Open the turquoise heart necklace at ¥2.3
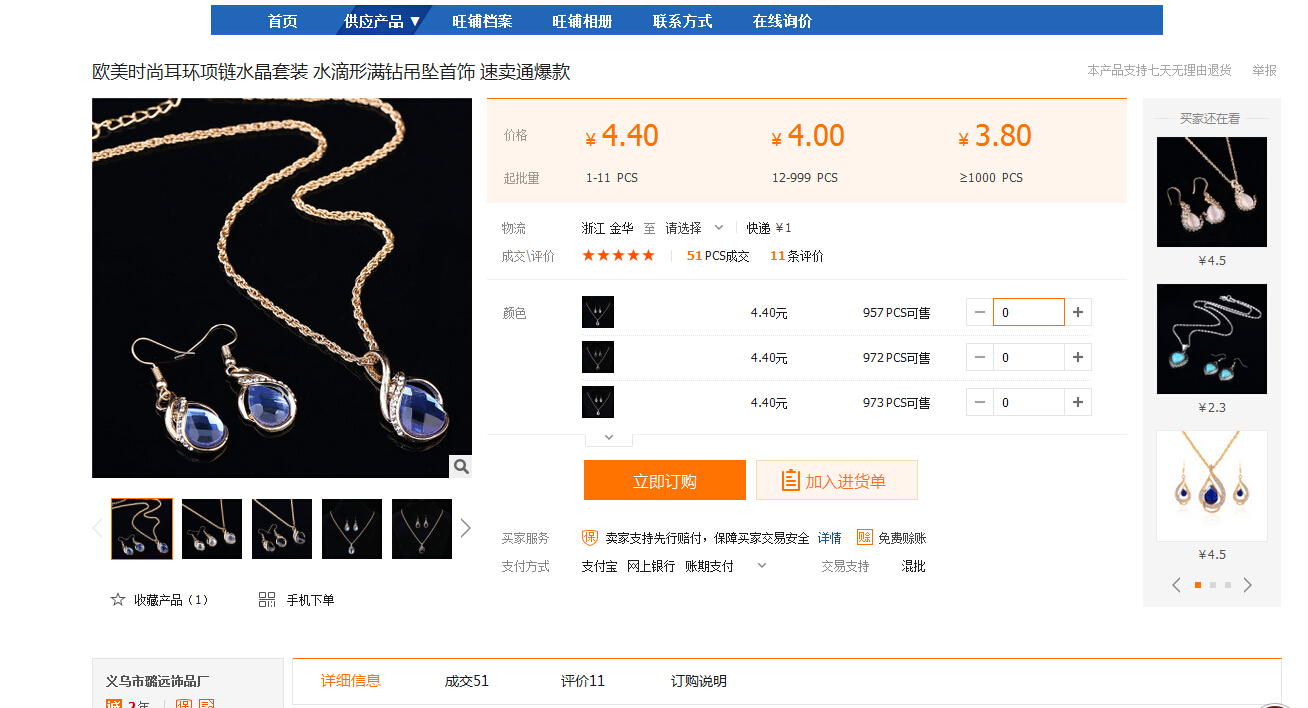The height and width of the screenshot is (708, 1308). tap(1212, 339)
